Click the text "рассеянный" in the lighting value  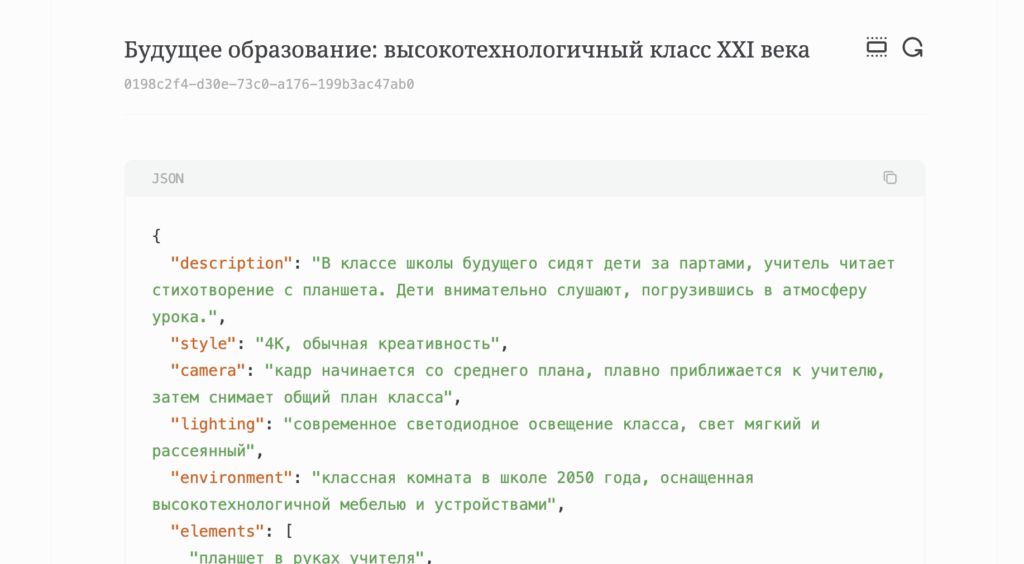pyautogui.click(x=199, y=450)
